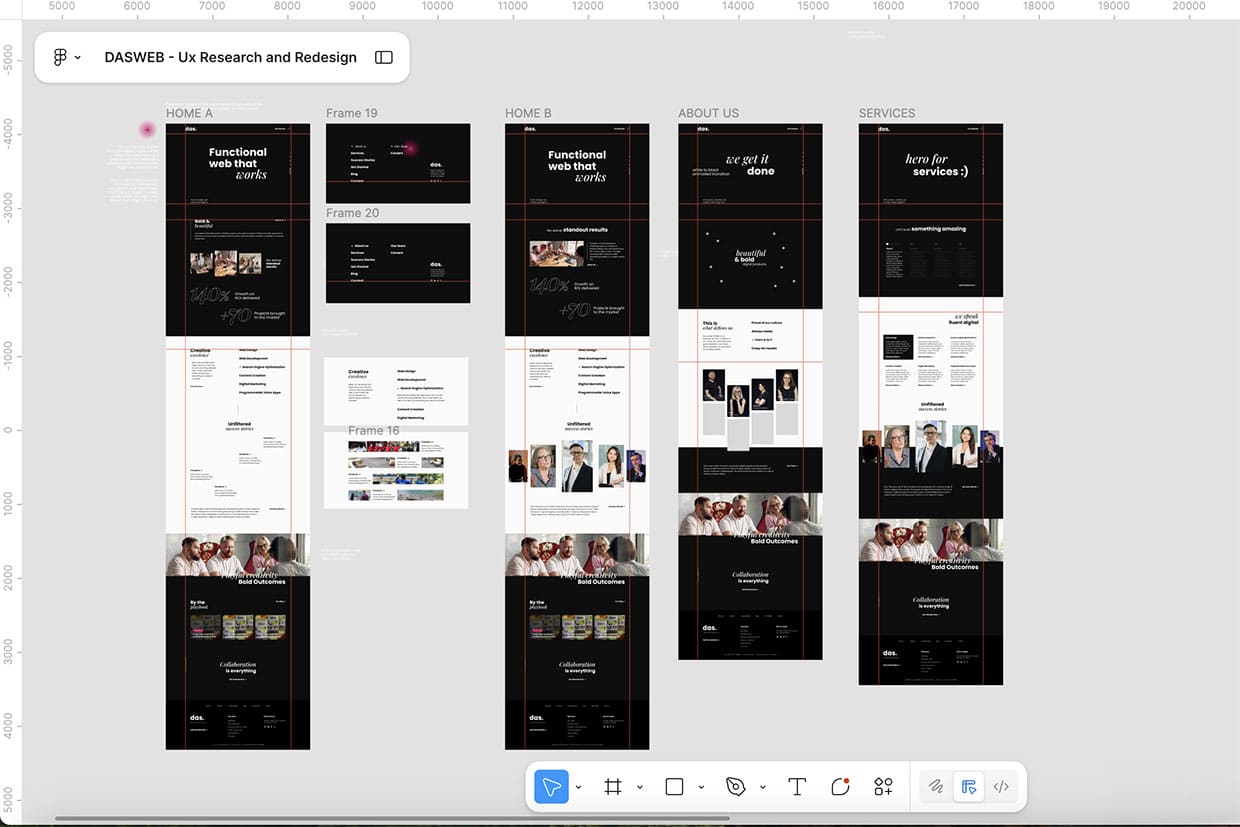Toggle the sidebar panel visibility
The width and height of the screenshot is (1240, 827).
[x=384, y=57]
